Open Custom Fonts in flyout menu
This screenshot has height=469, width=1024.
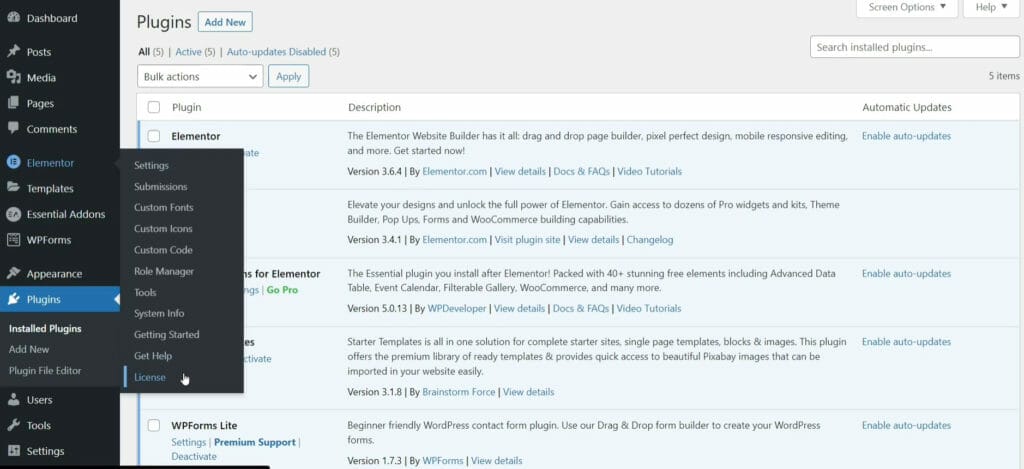coord(164,207)
